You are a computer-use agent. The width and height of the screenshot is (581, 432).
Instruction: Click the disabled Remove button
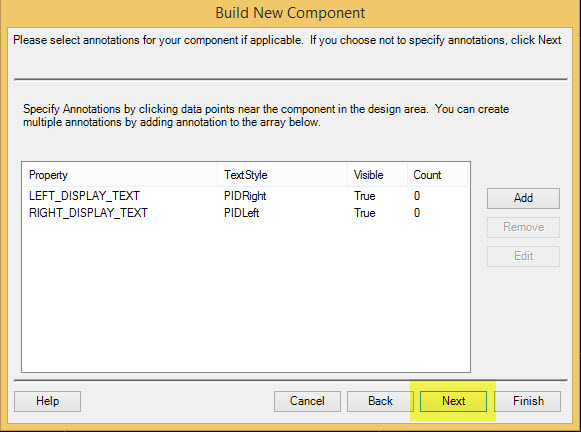tap(523, 227)
